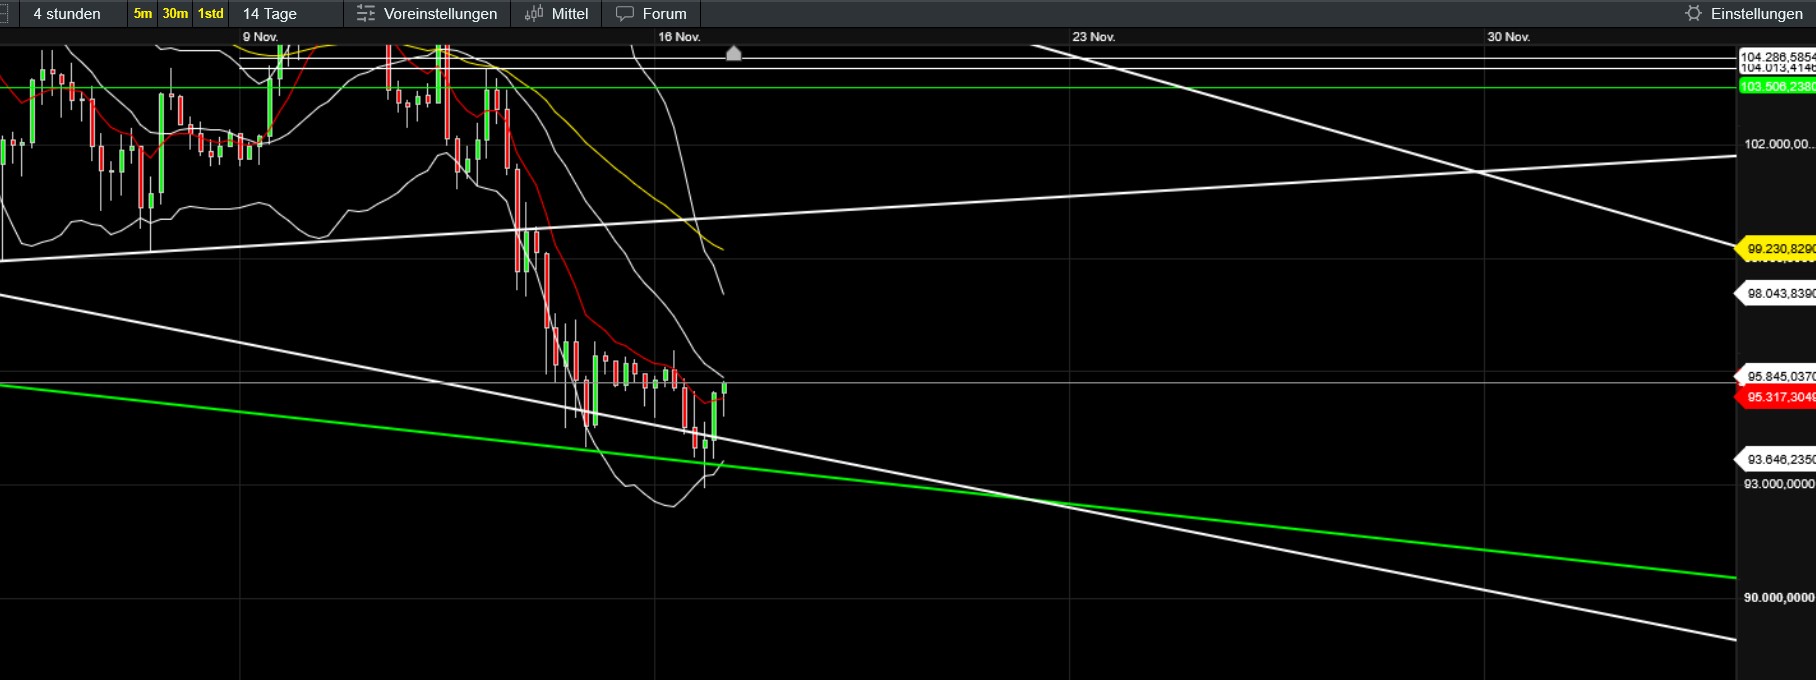Open the Voreinstellungen sliders icon
Screen dimensions: 1816x680
tap(366, 14)
